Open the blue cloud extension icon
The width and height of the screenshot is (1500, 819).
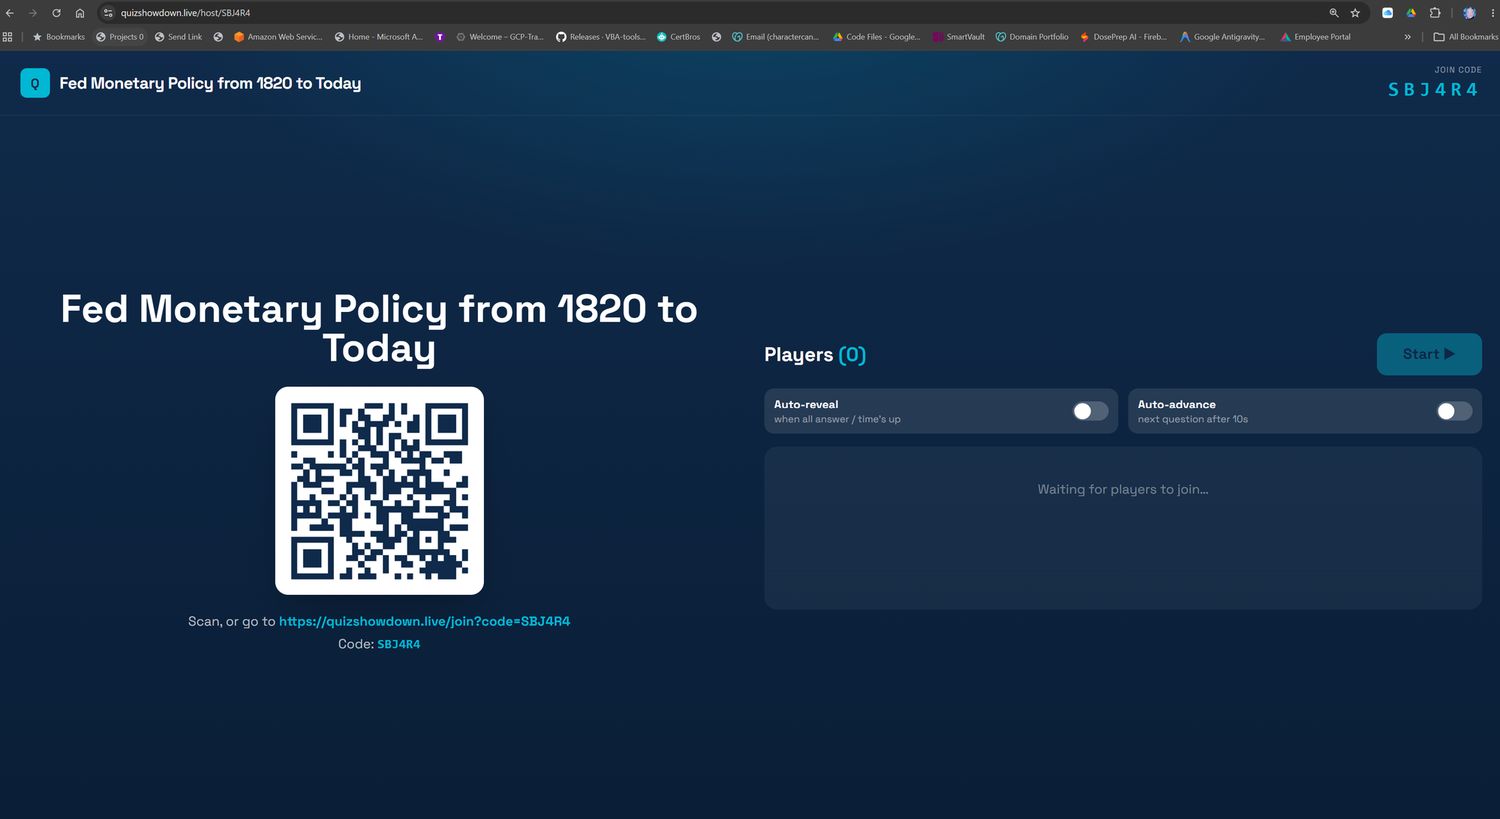click(x=1387, y=13)
